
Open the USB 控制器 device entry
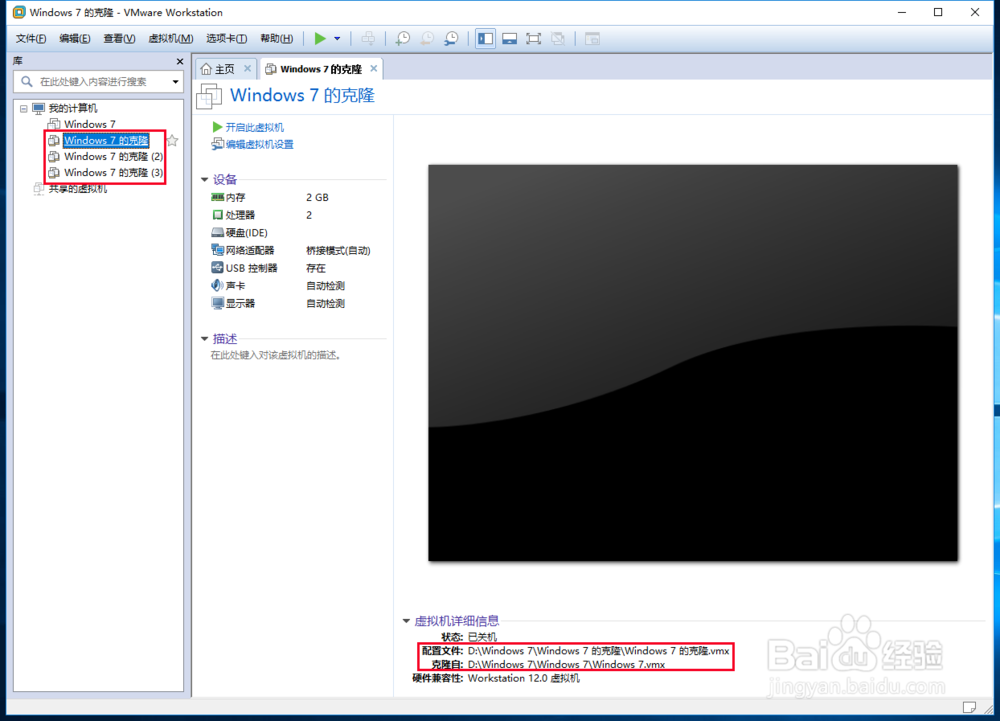[251, 268]
